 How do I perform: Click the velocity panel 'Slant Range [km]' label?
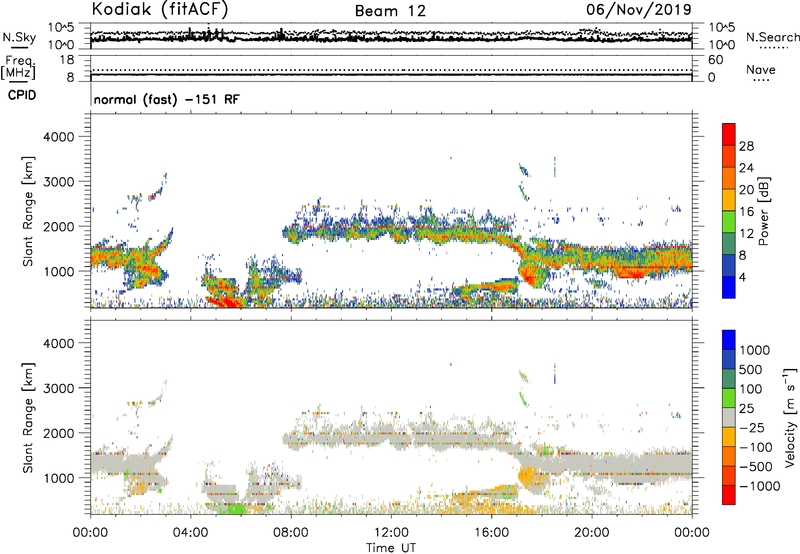[28, 417]
